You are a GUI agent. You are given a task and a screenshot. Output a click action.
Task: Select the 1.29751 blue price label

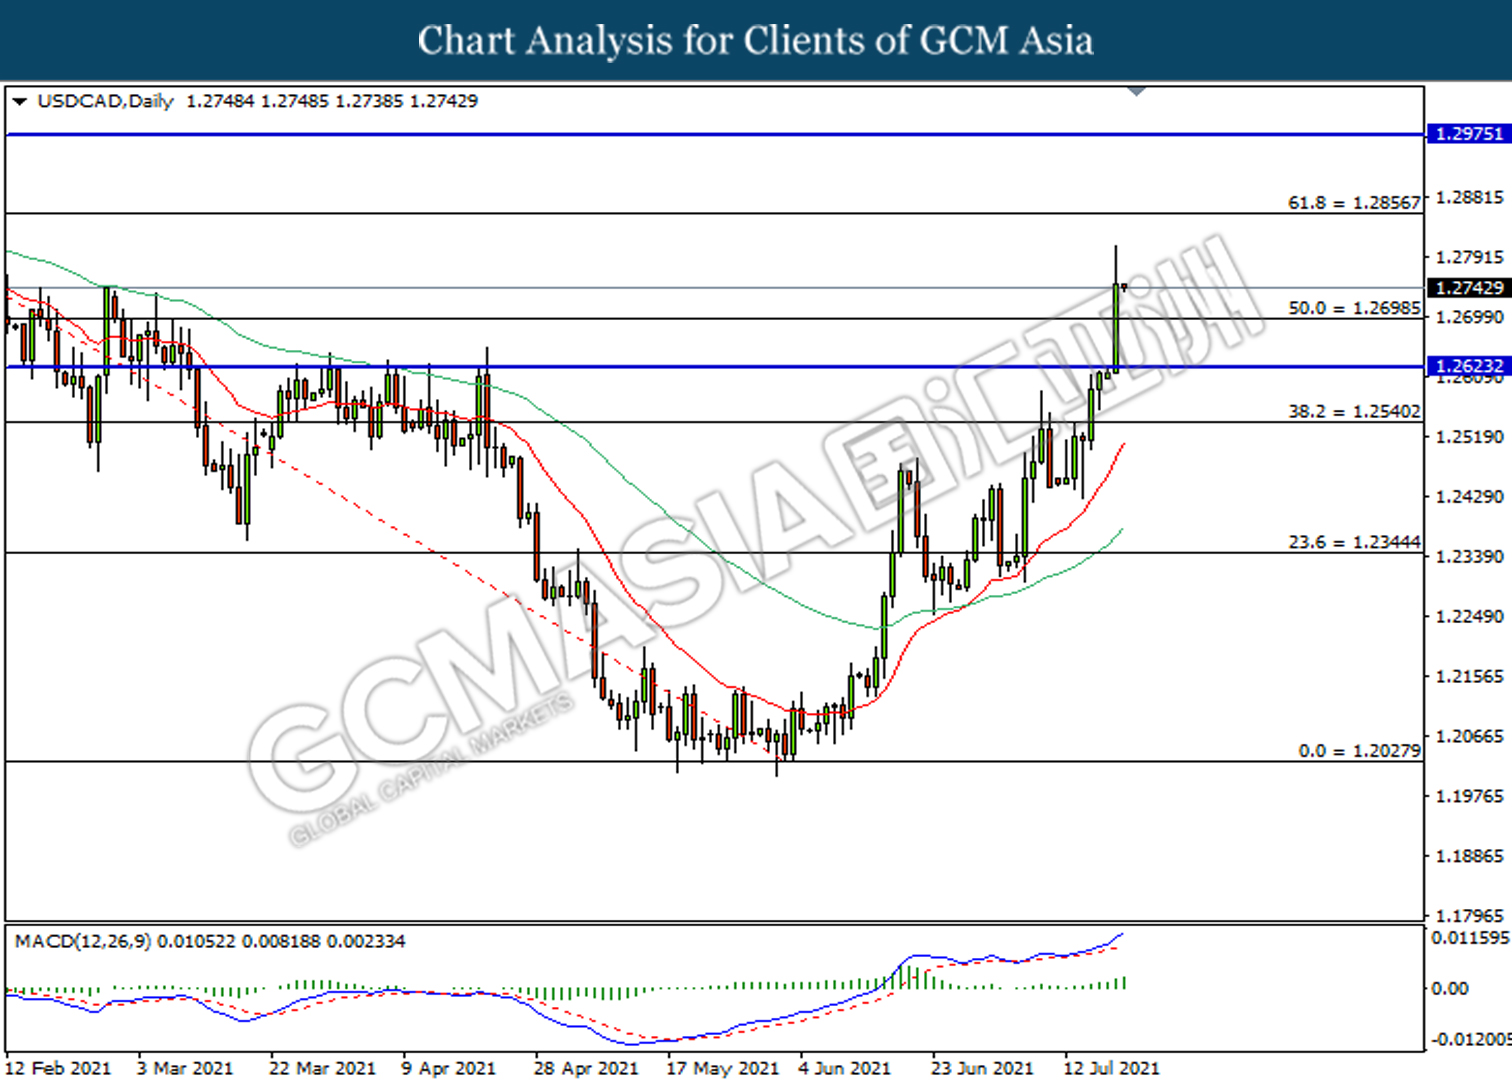(1468, 134)
